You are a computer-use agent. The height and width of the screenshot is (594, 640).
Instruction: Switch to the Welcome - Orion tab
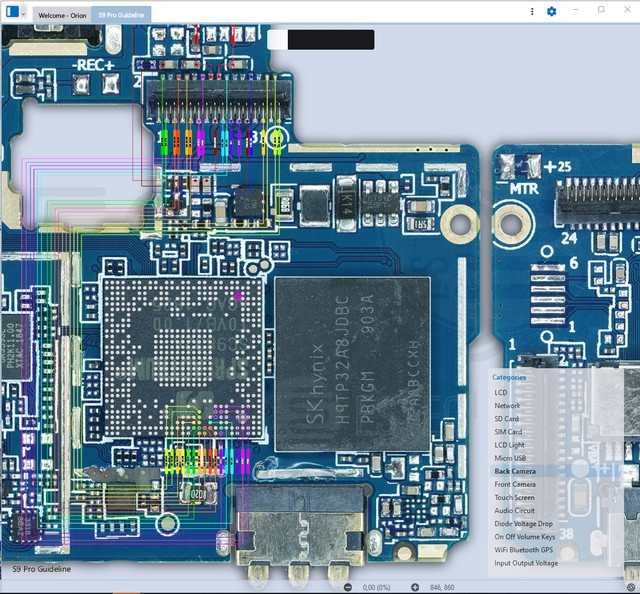click(62, 16)
